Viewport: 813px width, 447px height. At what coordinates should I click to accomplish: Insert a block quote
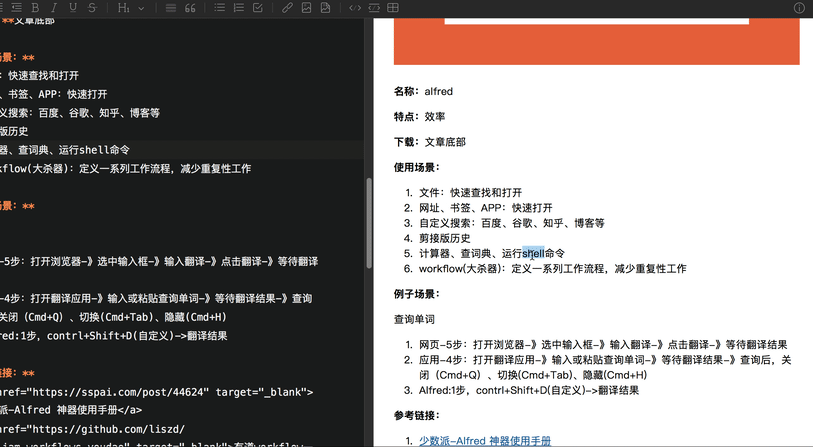(190, 7)
